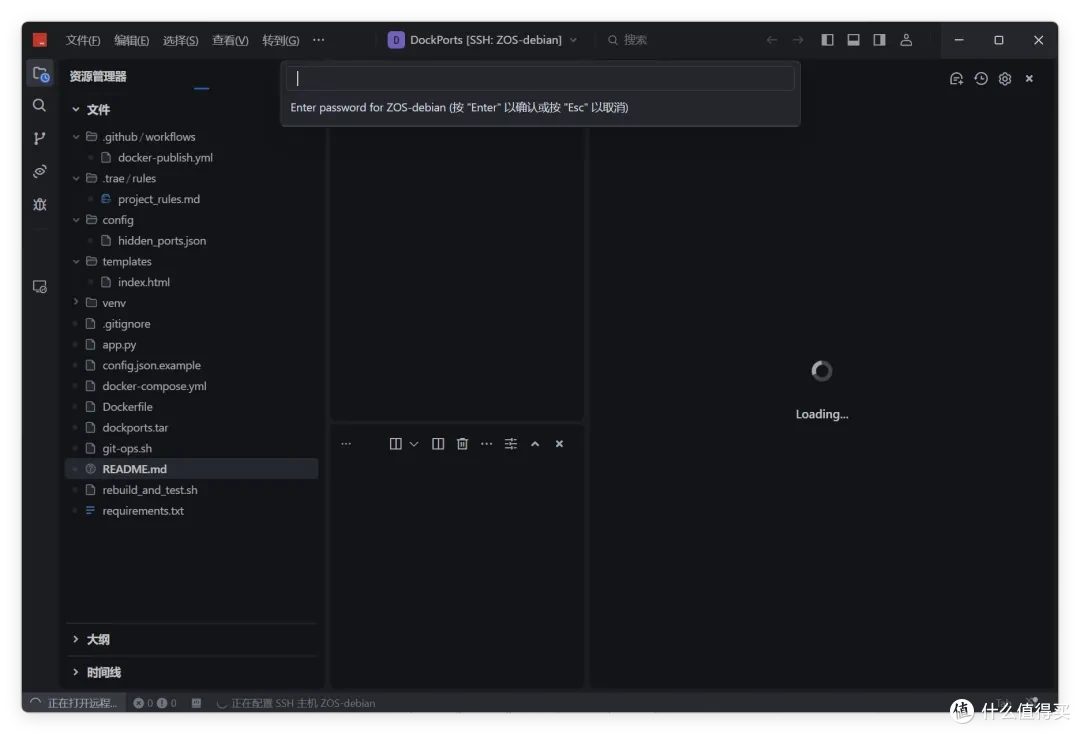Click the account profile icon in title bar
Image resolution: width=1080 pixels, height=734 pixels.
[x=906, y=40]
